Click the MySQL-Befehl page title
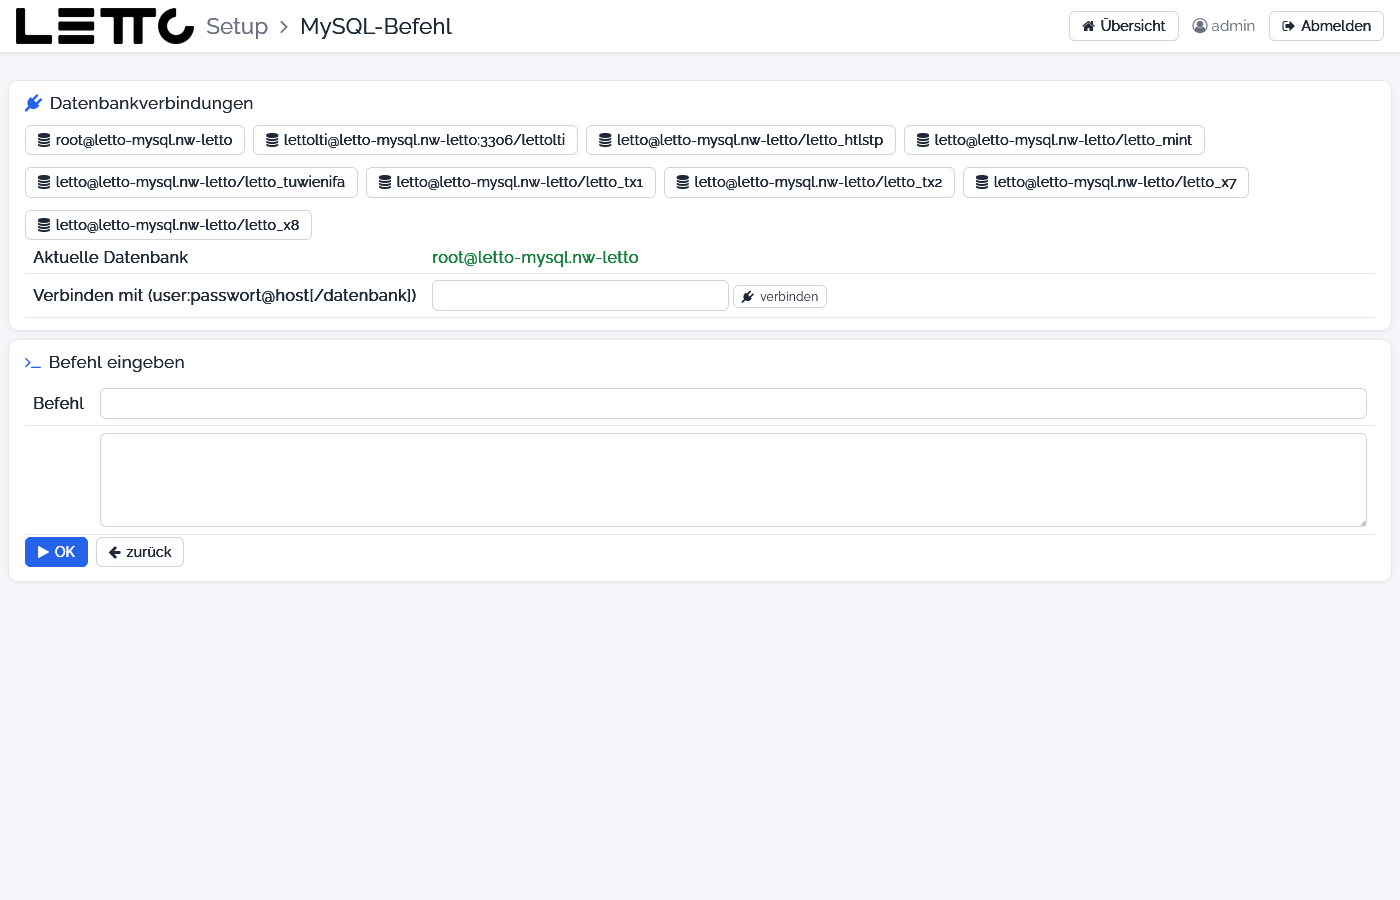Viewport: 1400px width, 900px height. [376, 26]
